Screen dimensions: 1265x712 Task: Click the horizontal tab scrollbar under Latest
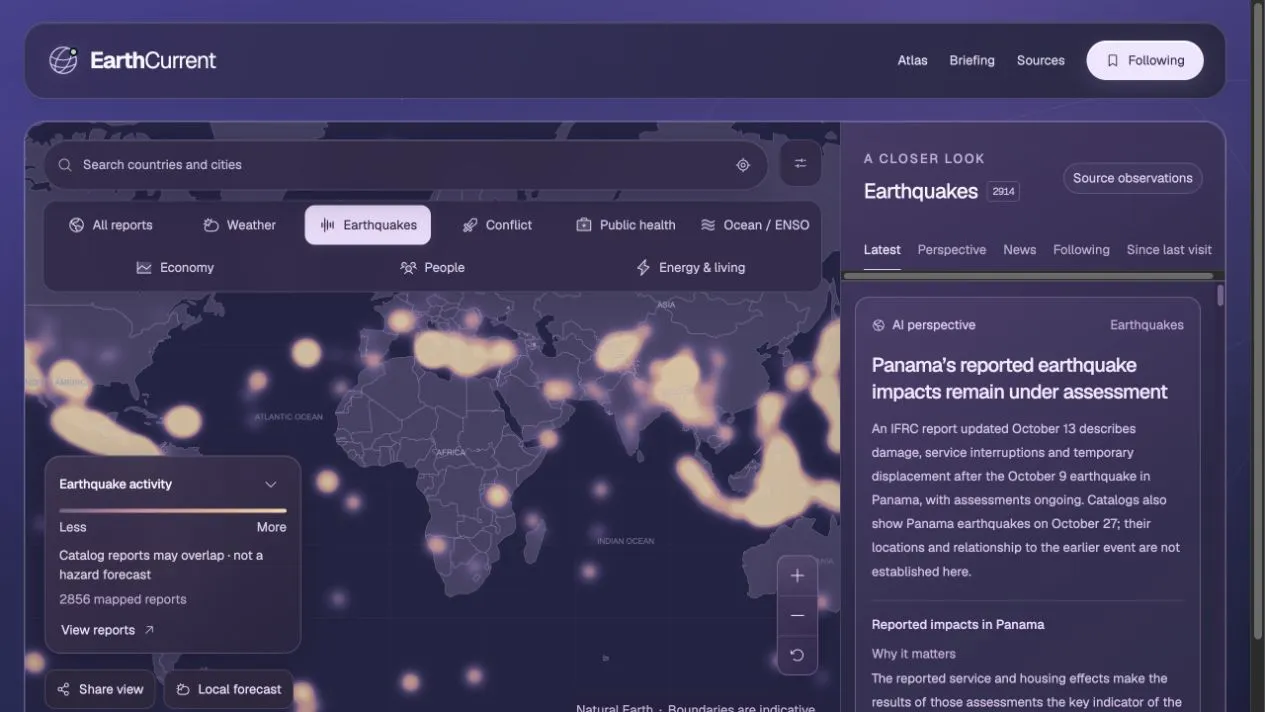click(1028, 276)
